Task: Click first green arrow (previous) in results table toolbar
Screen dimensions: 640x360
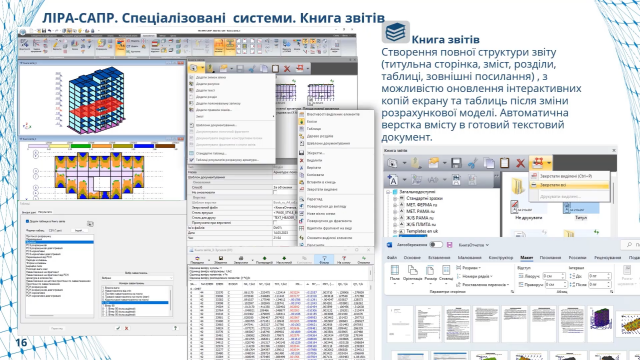Action: [x=264, y=259]
